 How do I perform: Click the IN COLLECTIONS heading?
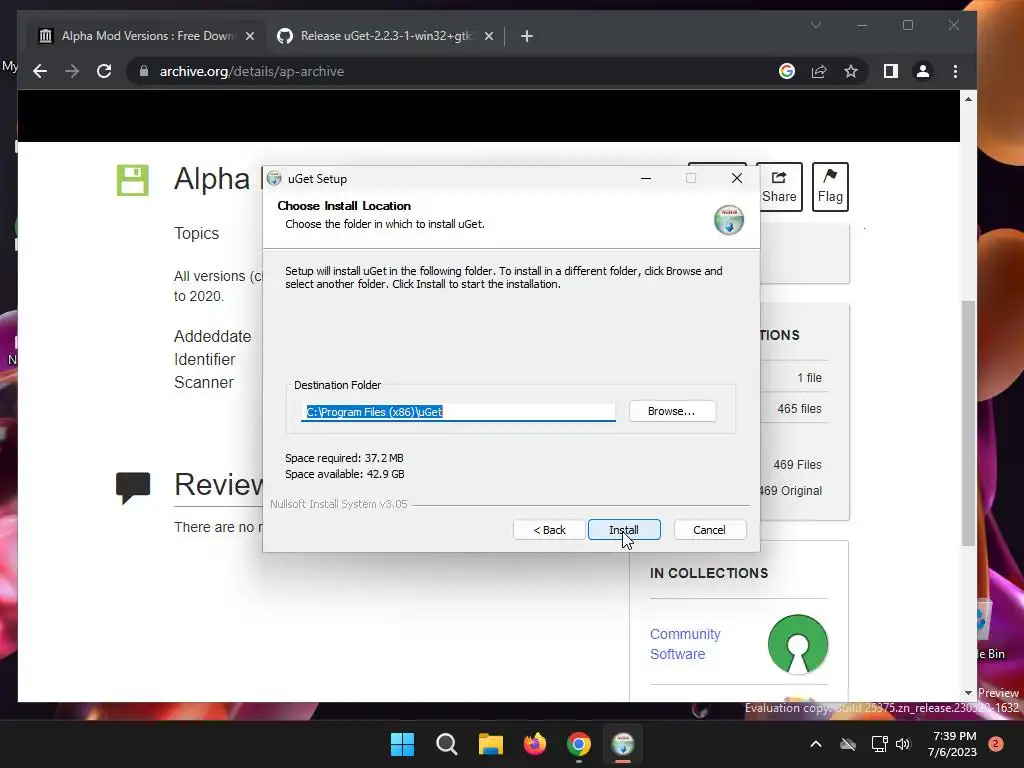point(709,573)
